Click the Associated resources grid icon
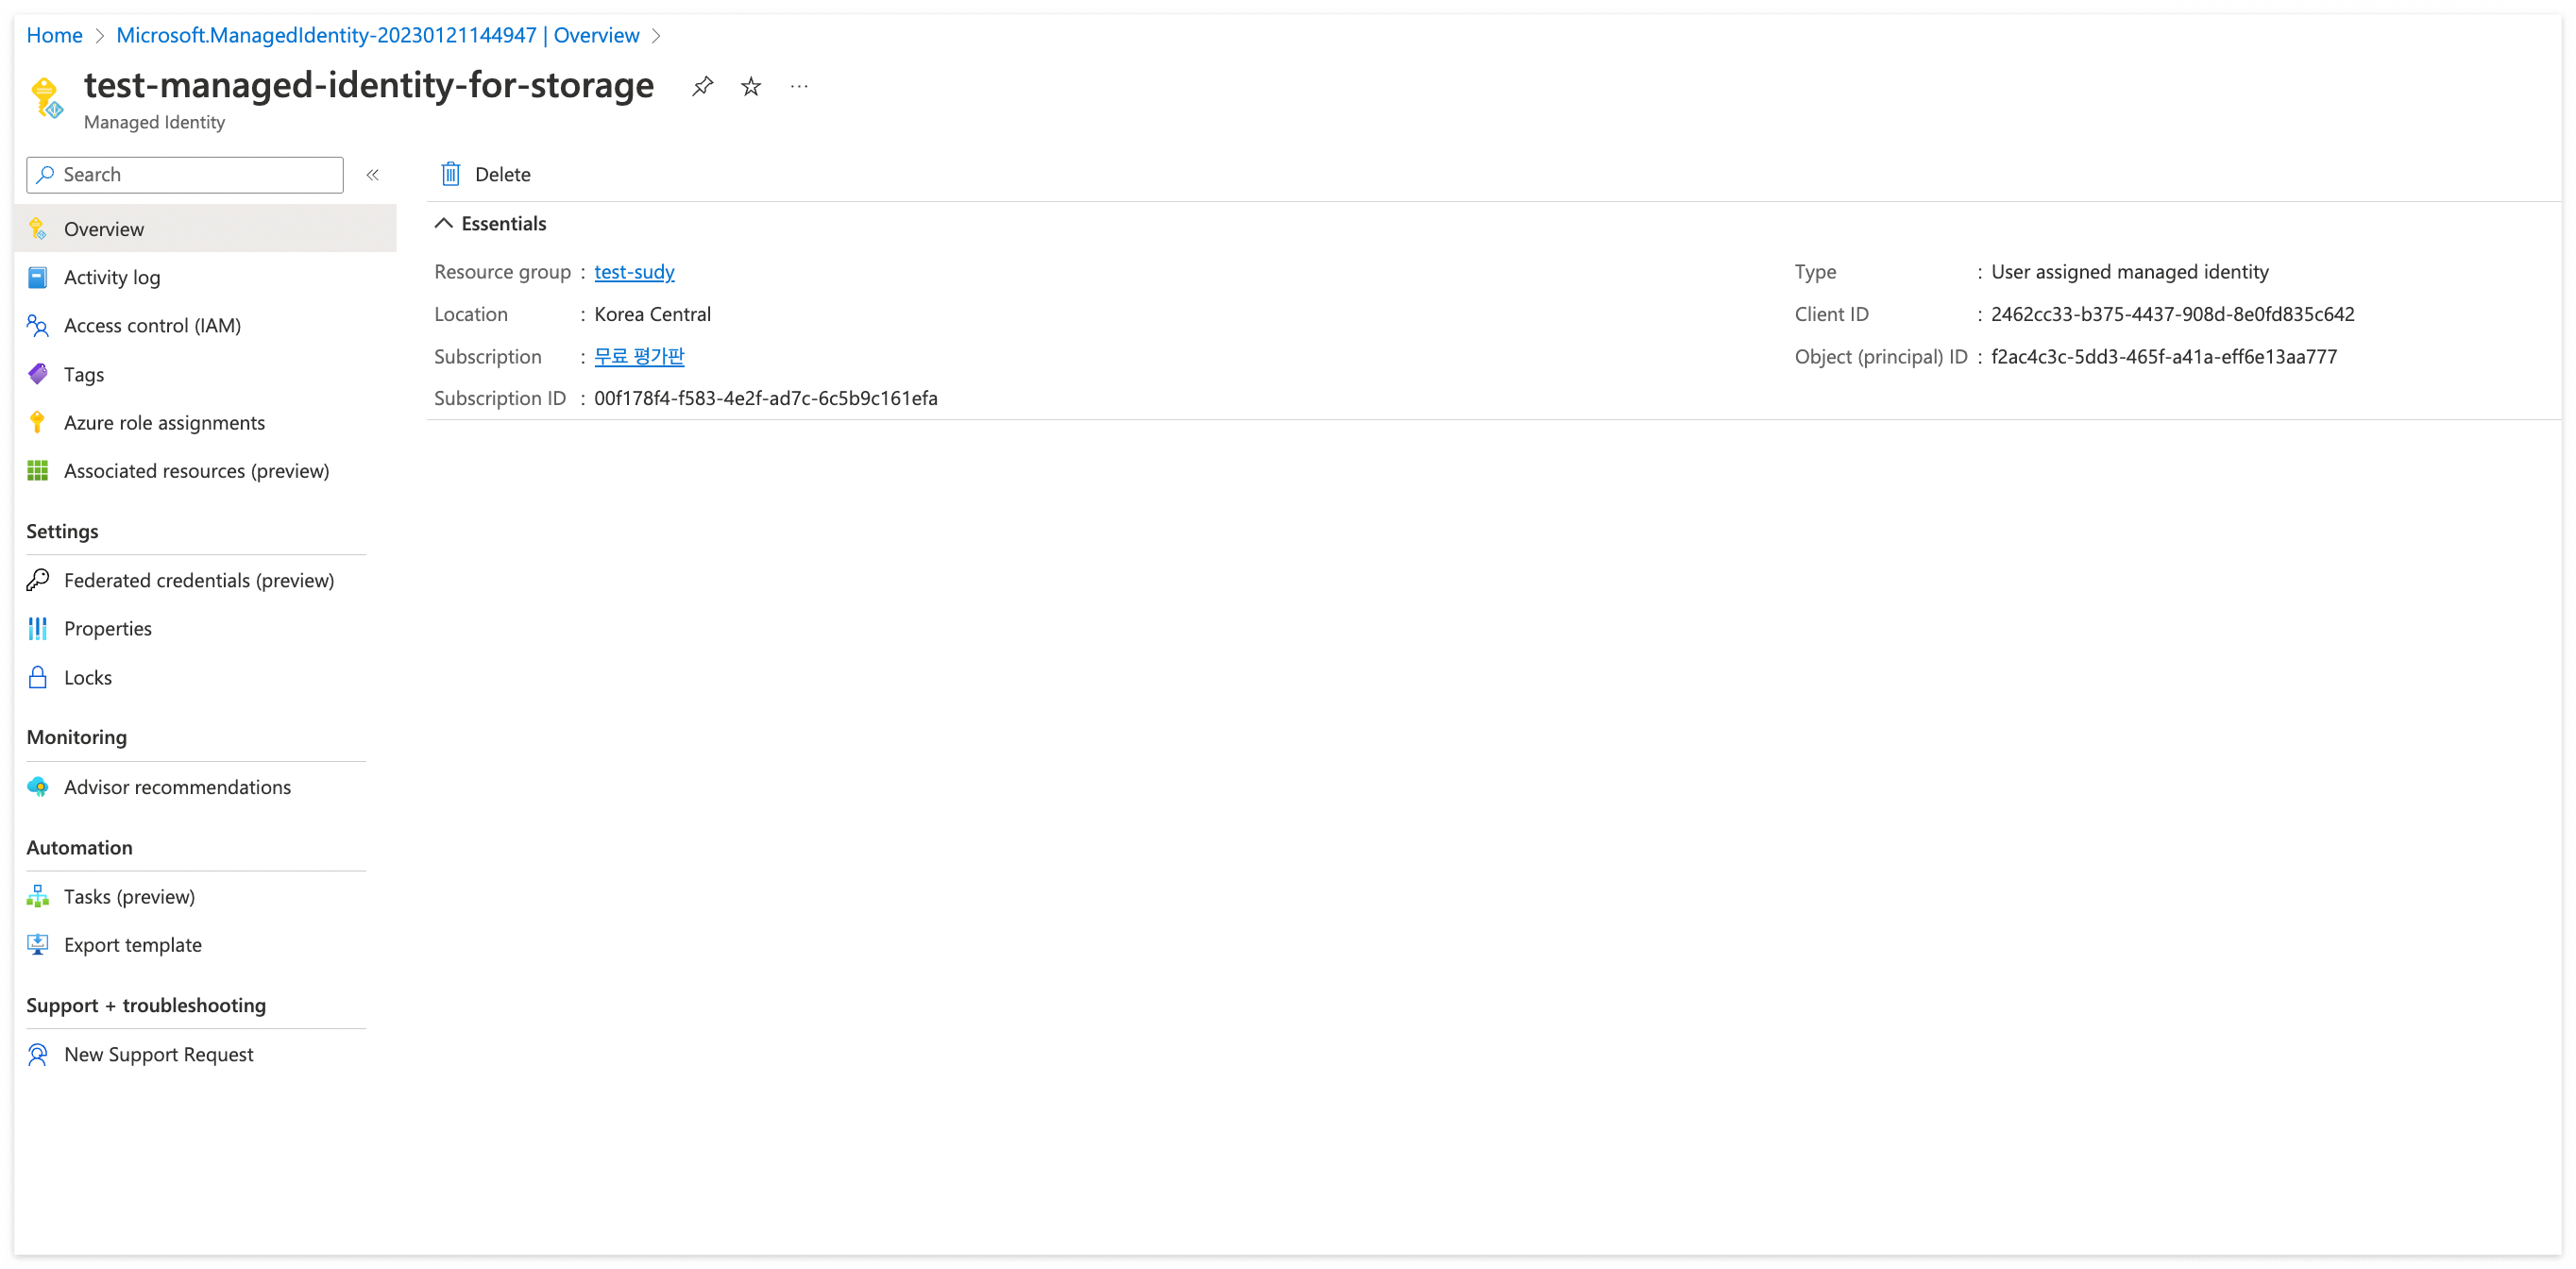This screenshot has height=1269, width=2576. tap(38, 471)
